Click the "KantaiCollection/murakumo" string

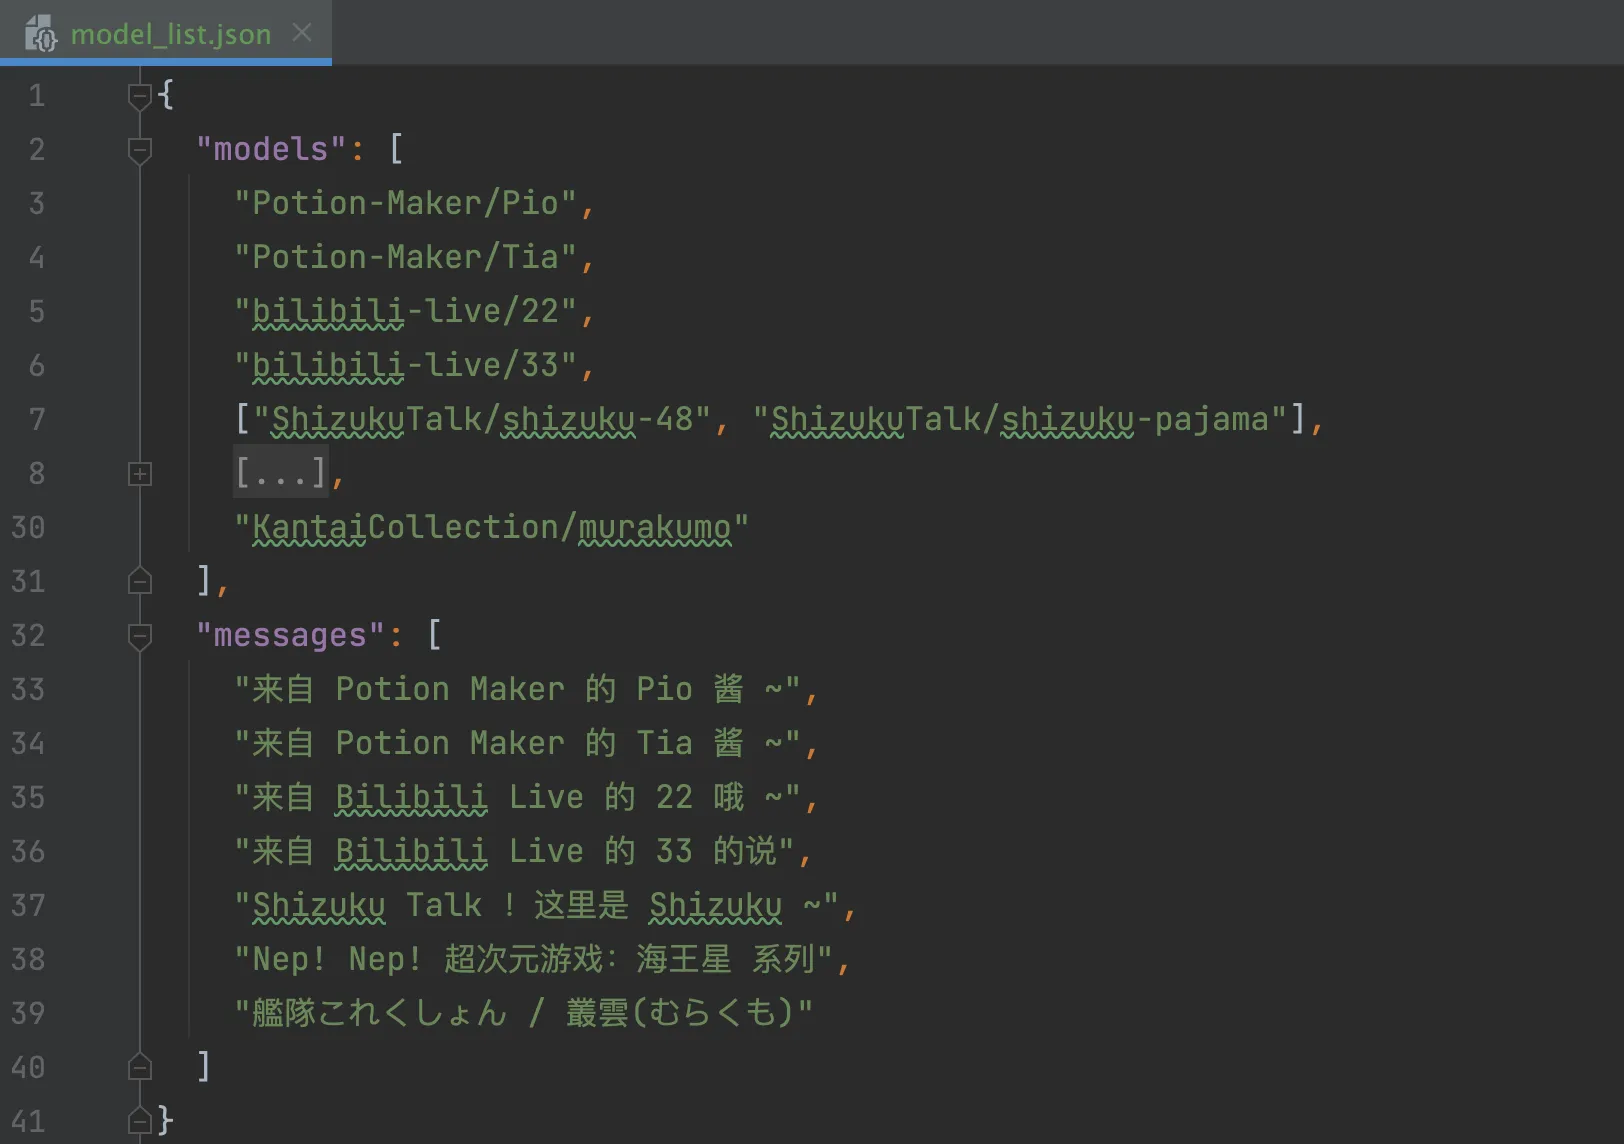(x=490, y=527)
